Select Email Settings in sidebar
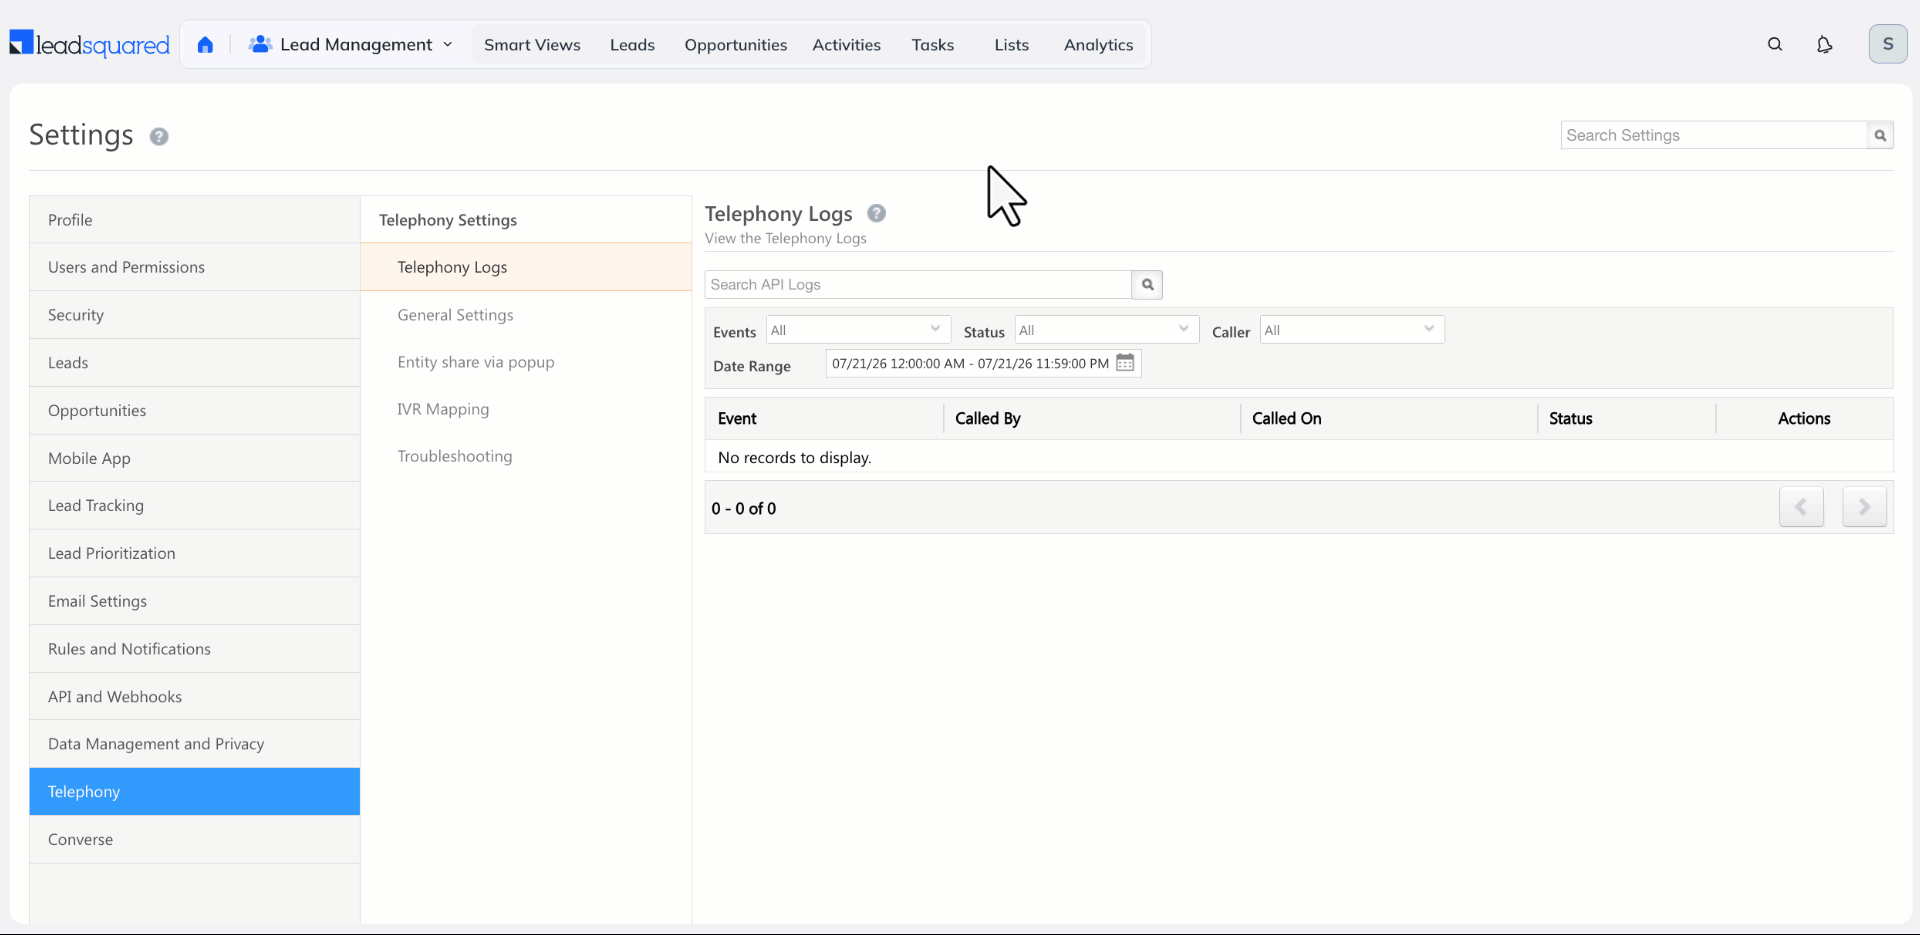1920x935 pixels. click(194, 601)
